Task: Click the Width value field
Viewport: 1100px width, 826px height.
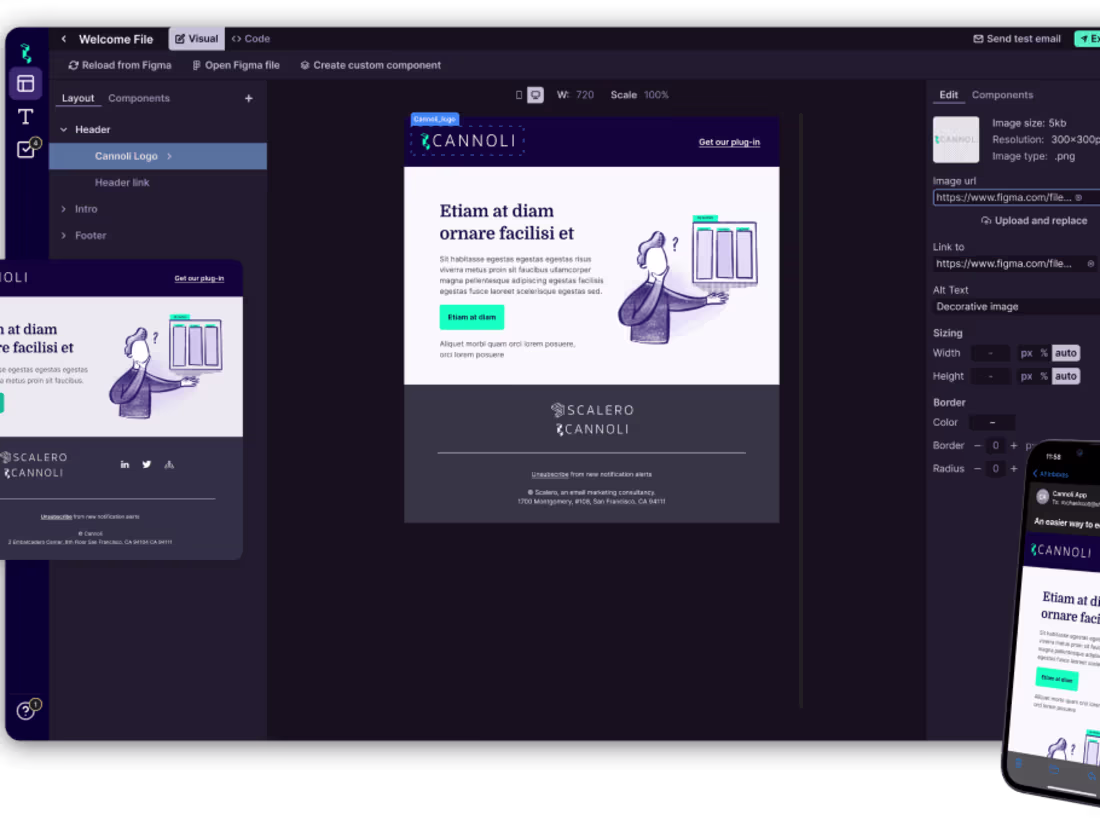Action: coord(990,353)
